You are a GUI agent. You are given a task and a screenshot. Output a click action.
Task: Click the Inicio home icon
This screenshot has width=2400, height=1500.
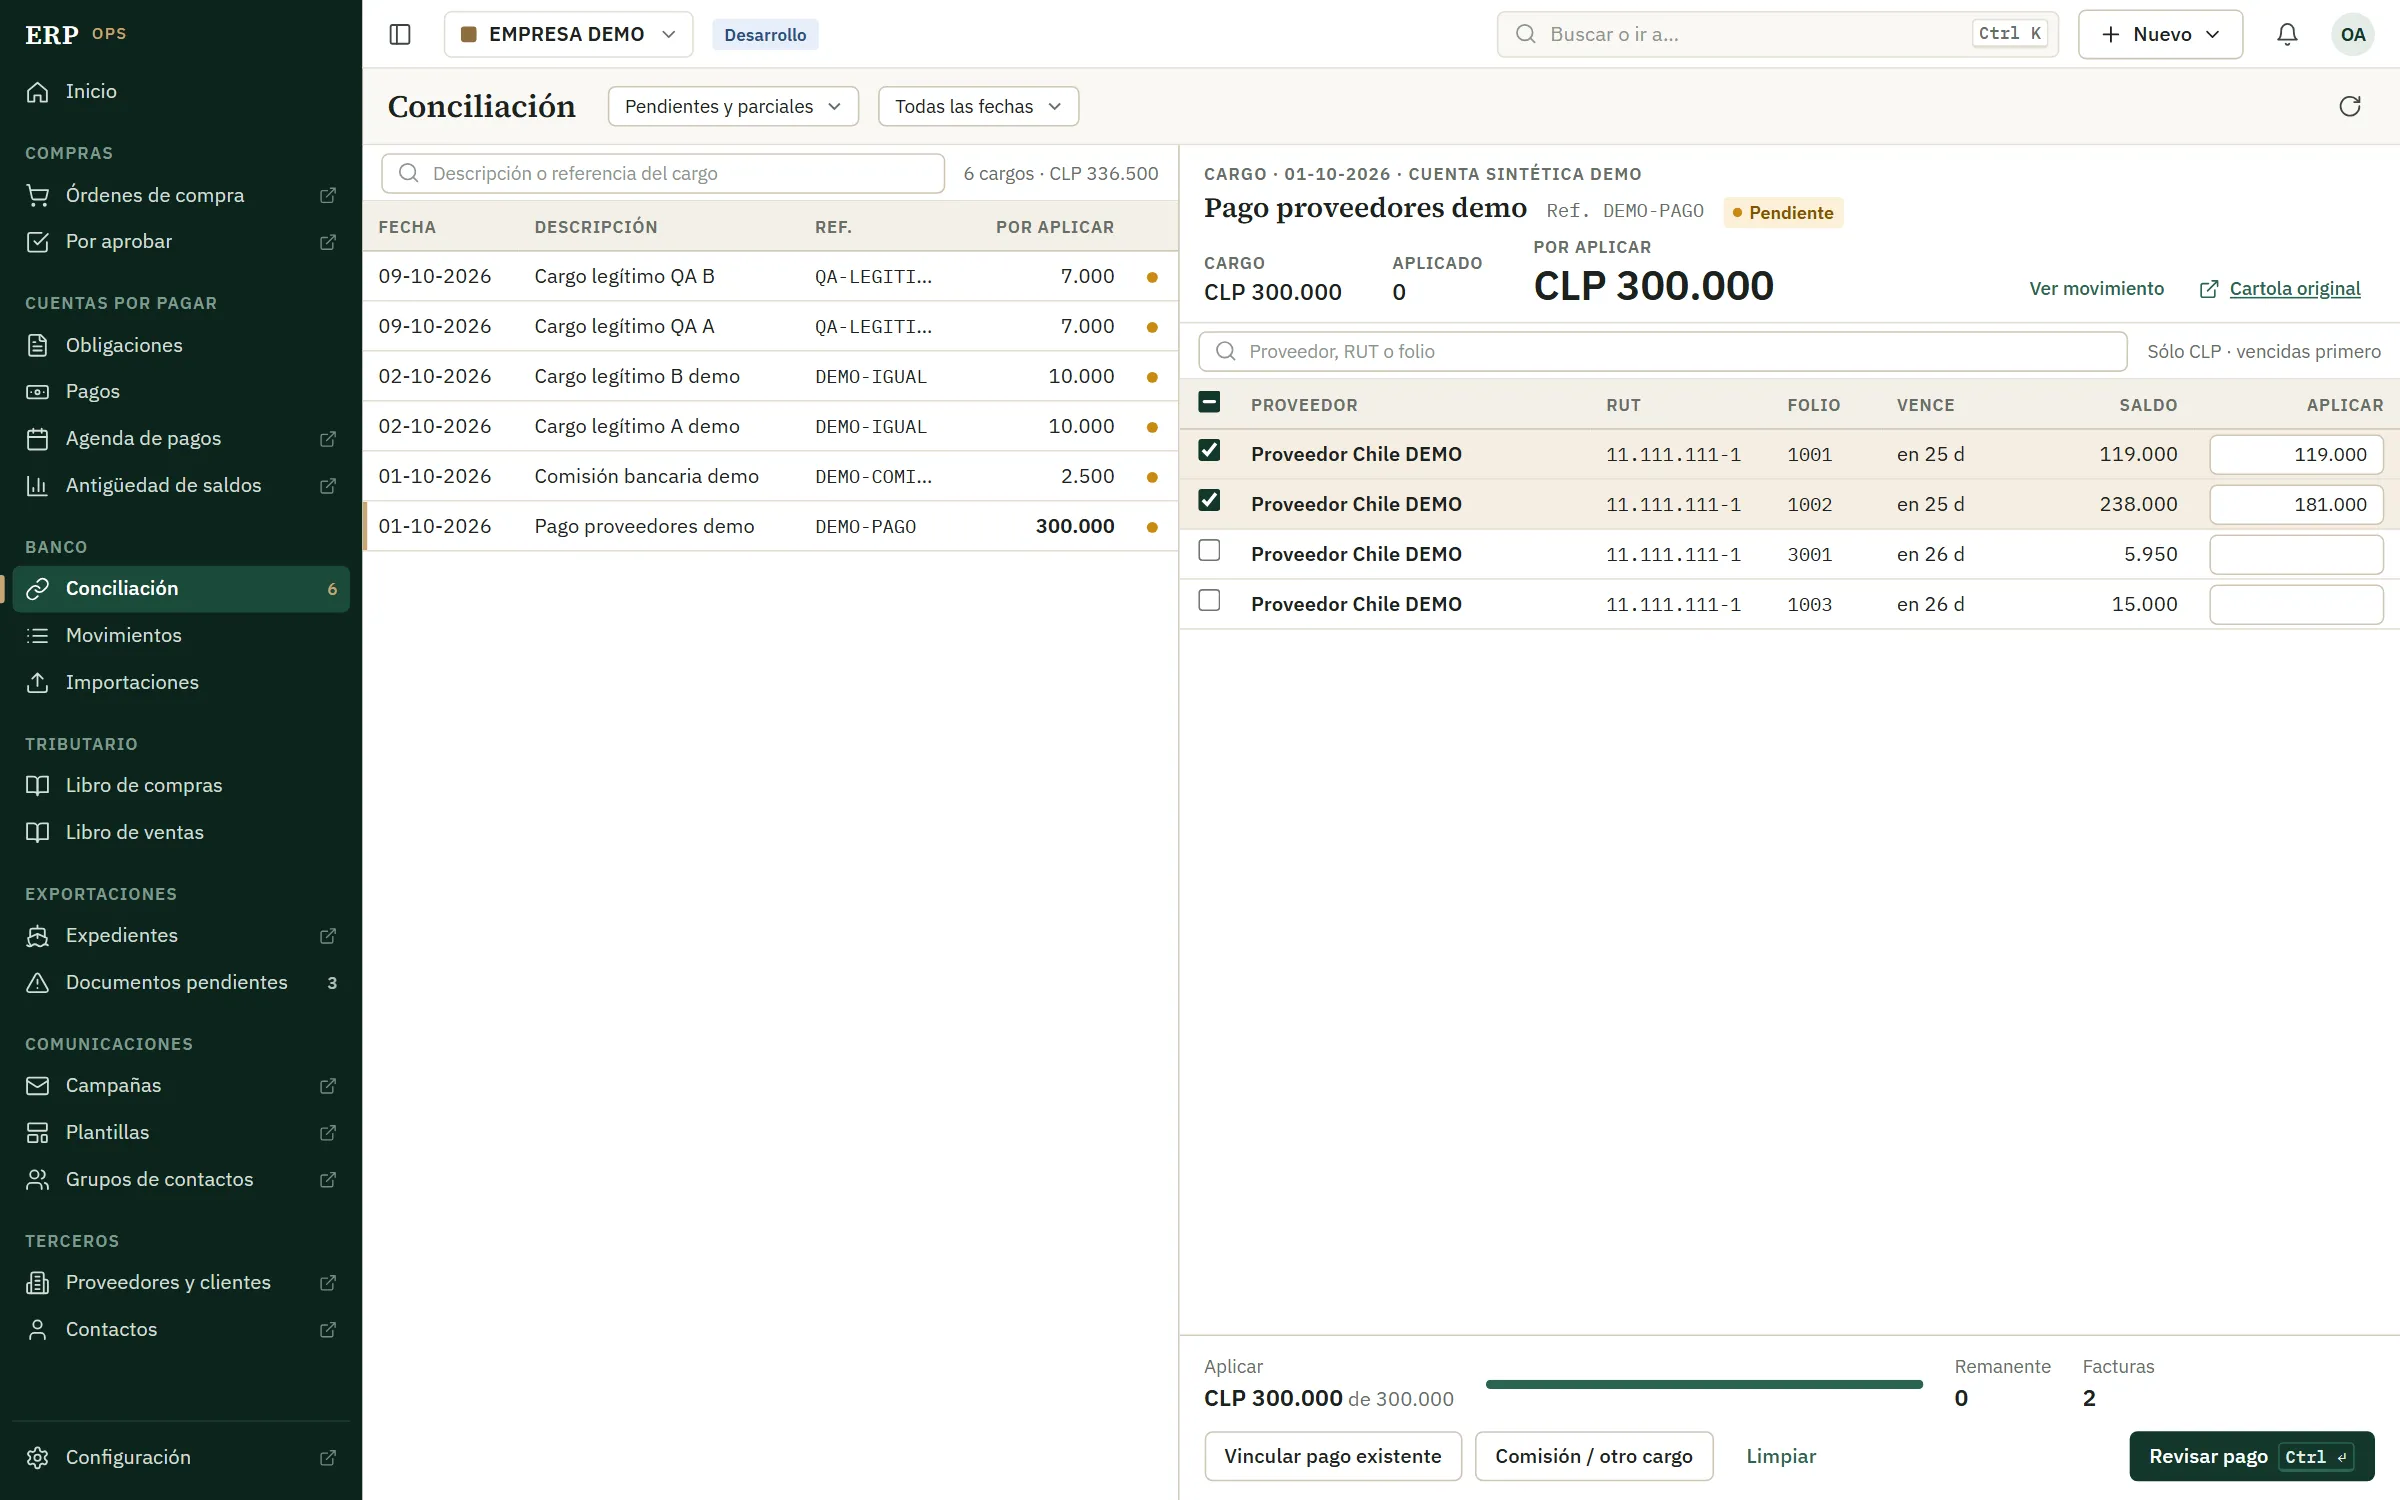pyautogui.click(x=38, y=91)
